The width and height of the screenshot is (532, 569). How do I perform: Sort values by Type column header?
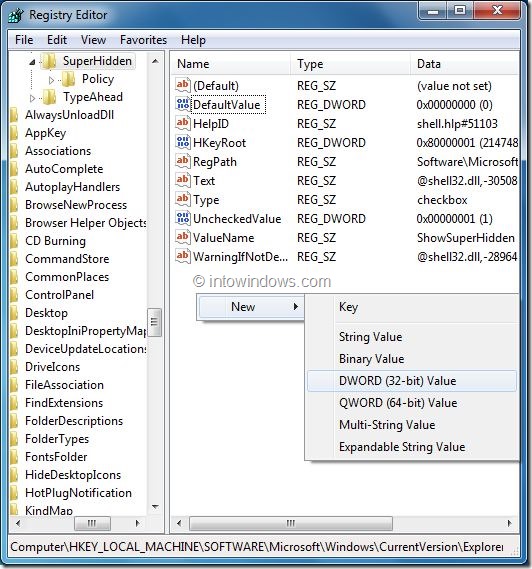(350, 64)
